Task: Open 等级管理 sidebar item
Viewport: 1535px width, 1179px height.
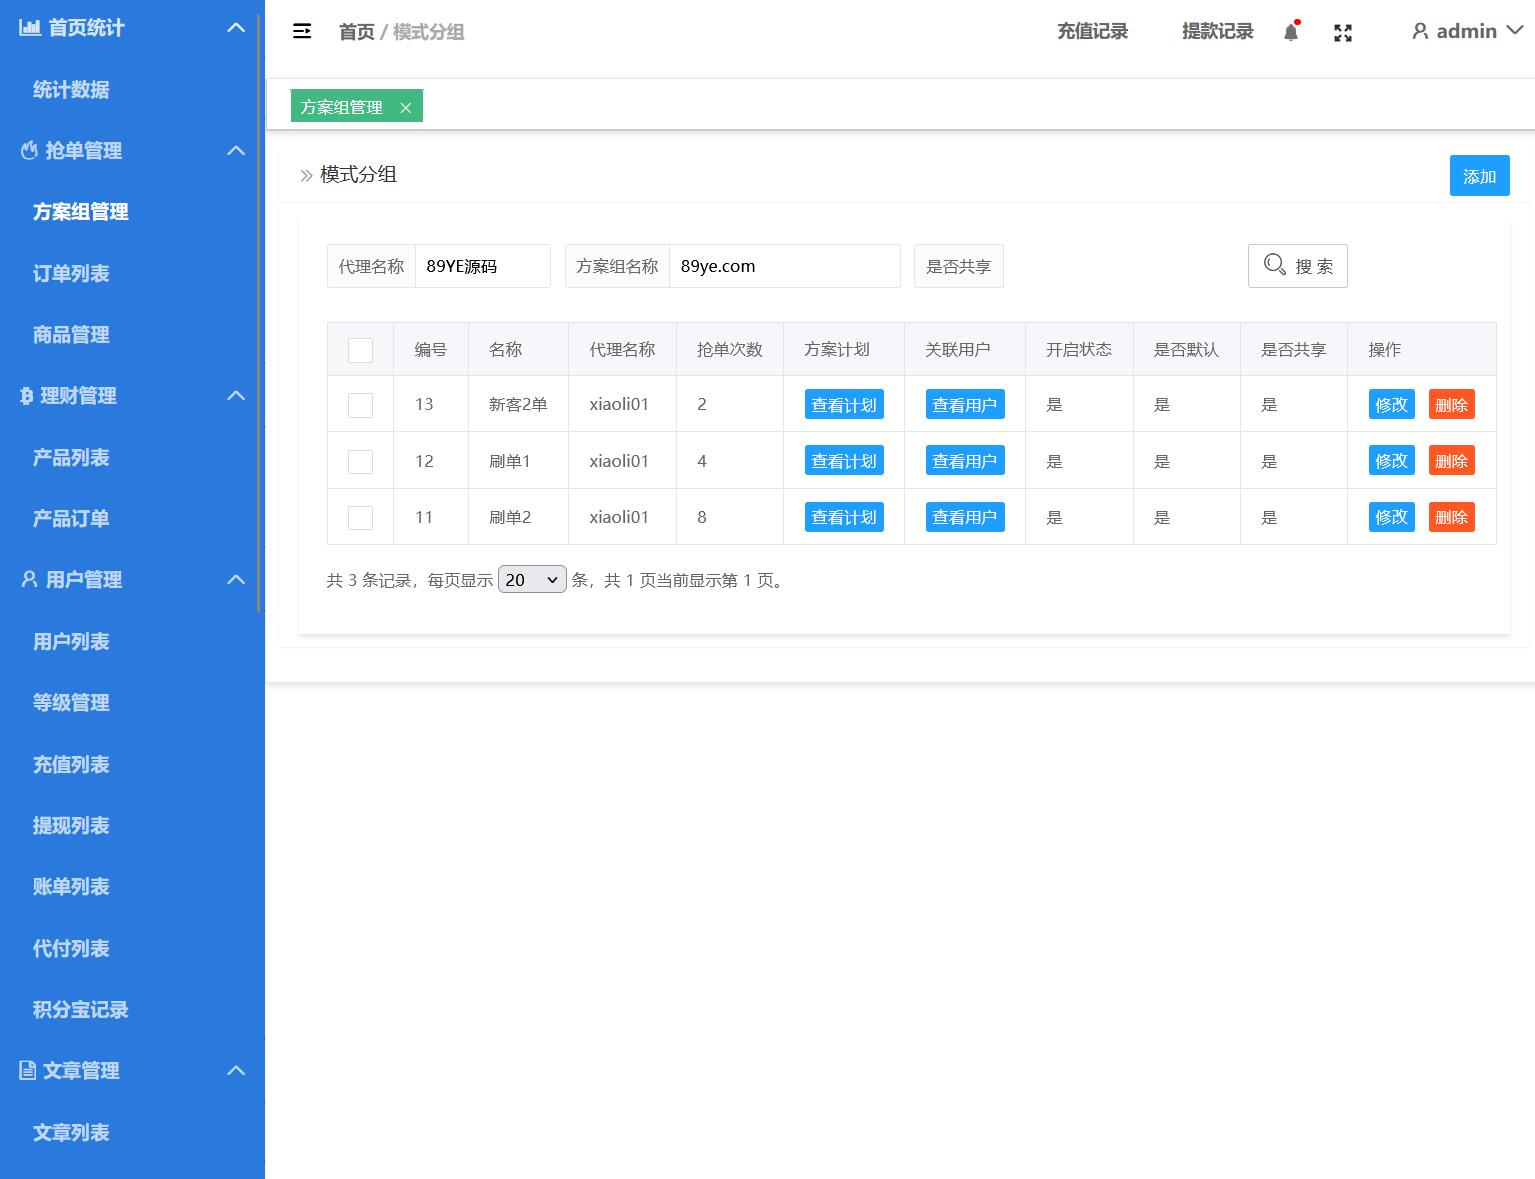Action: click(x=71, y=703)
